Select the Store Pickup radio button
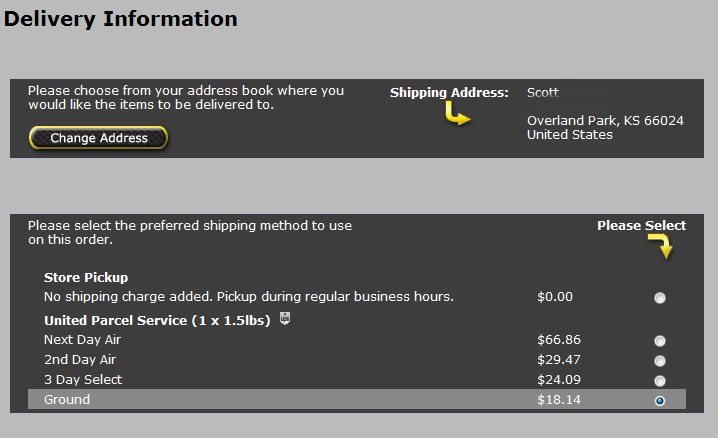This screenshot has height=438, width=718. coord(659,298)
